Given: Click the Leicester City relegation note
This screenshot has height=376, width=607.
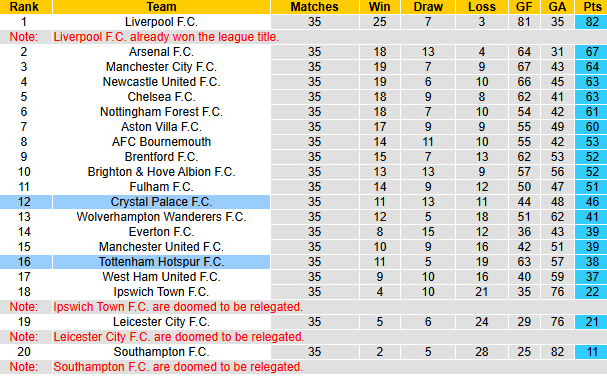Looking at the screenshot, I should click(x=179, y=337).
